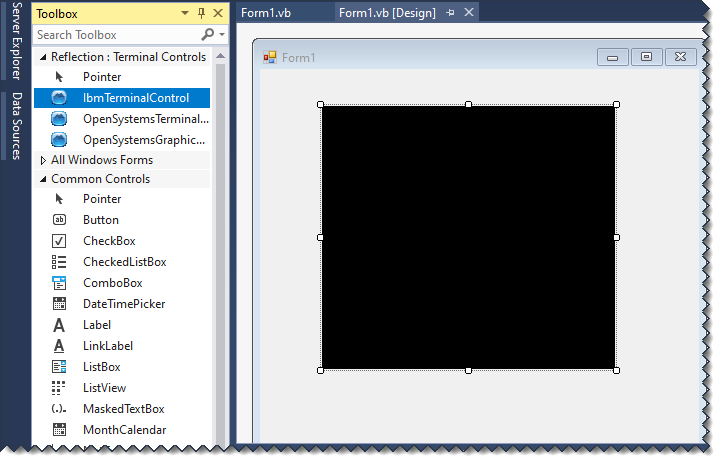Image resolution: width=721 pixels, height=464 pixels.
Task: Choose the OpenSystemsTerminal control icon
Action: 59,119
